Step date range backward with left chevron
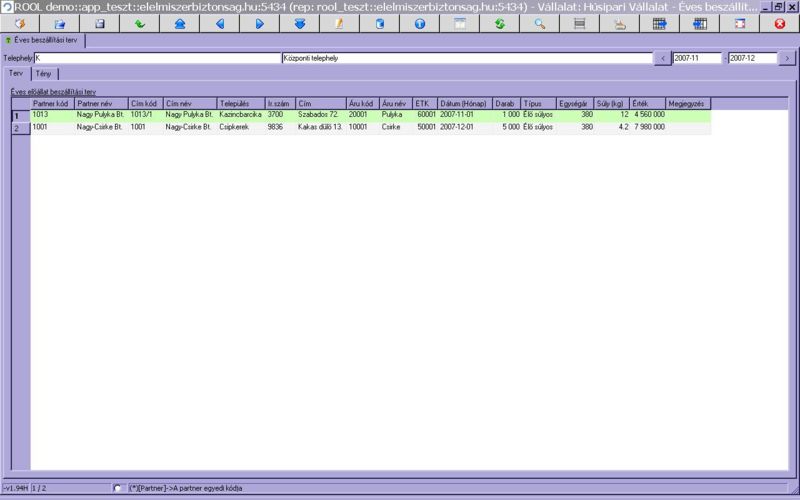 [x=662, y=58]
